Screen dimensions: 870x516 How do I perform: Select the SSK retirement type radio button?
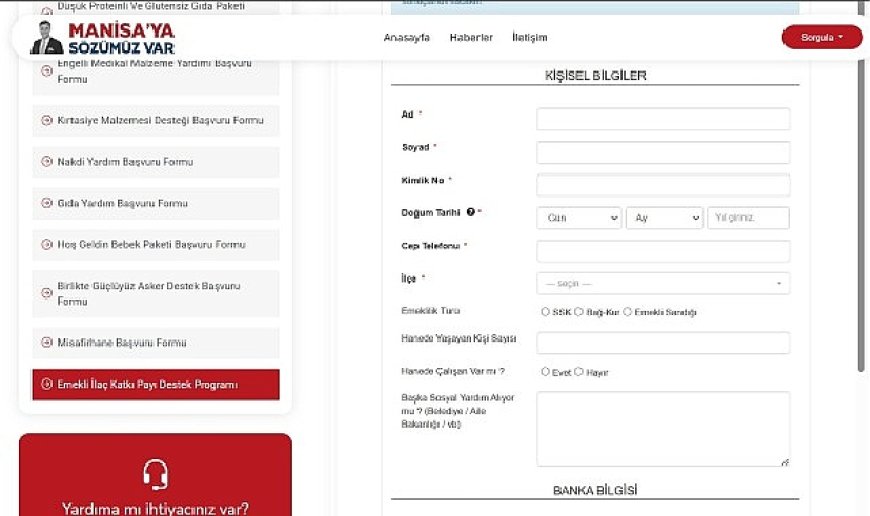pos(545,312)
